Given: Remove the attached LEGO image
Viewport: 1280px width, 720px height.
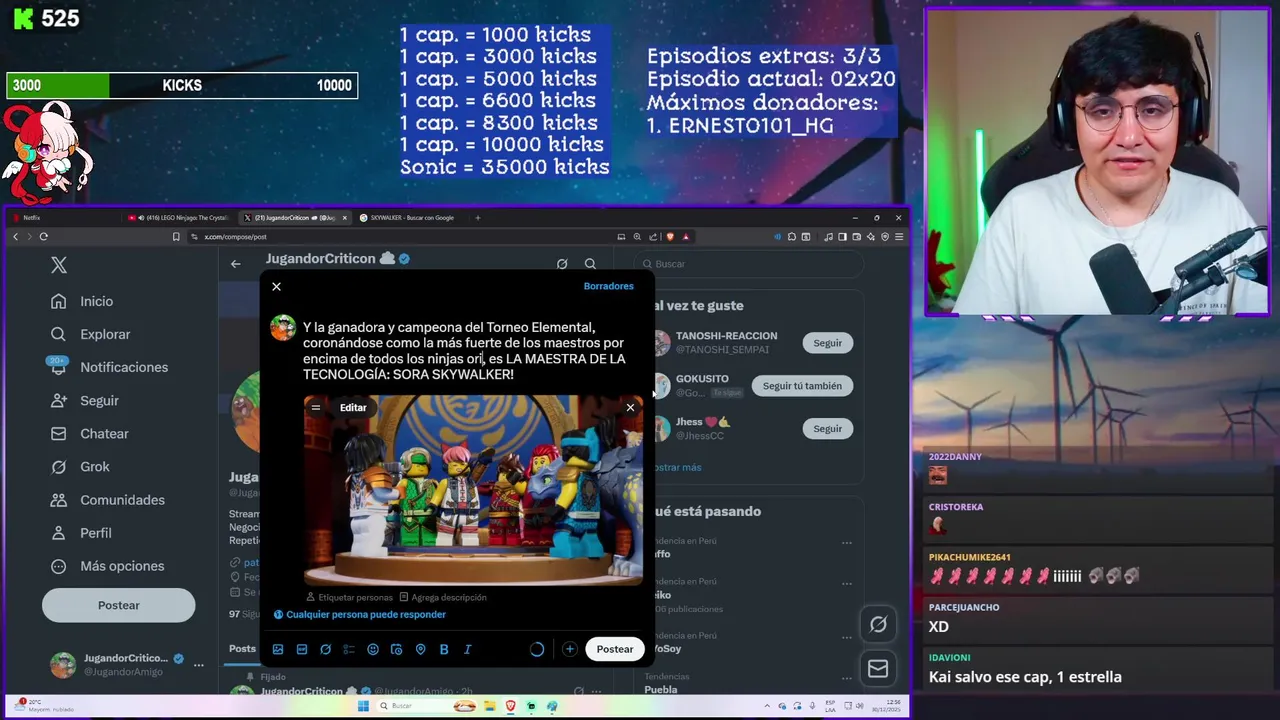Looking at the screenshot, I should (x=630, y=408).
